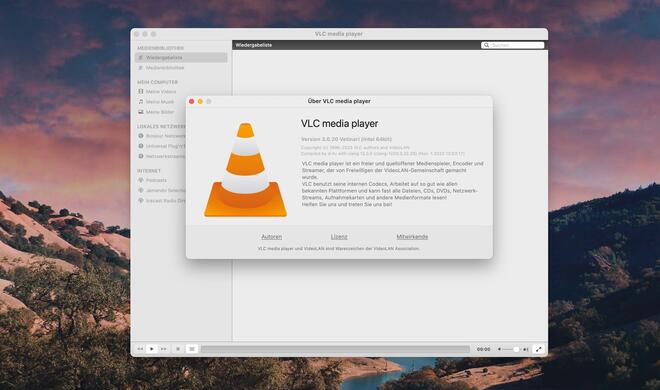Click the search magnifier icon in the playlist header
Image resolution: width=660 pixels, height=390 pixels.
[486, 45]
